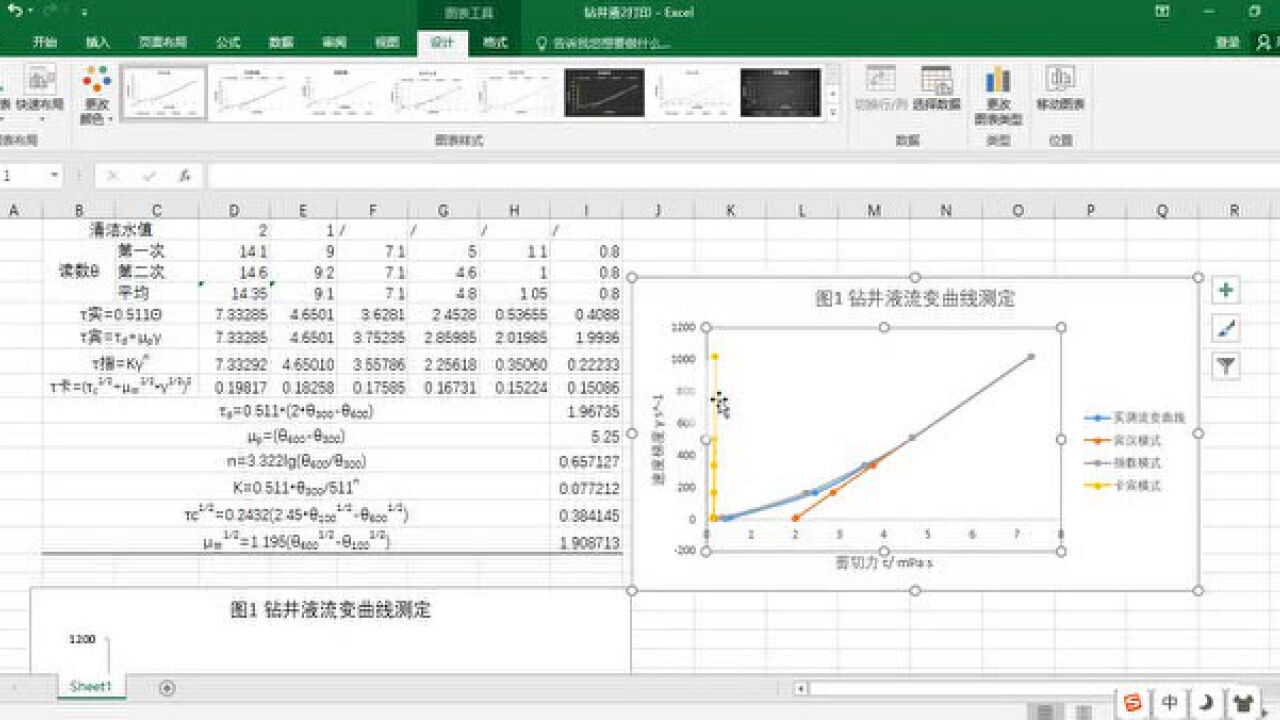This screenshot has height=720, width=1280.
Task: Select the cell showing 1.908713
Action: coord(586,542)
